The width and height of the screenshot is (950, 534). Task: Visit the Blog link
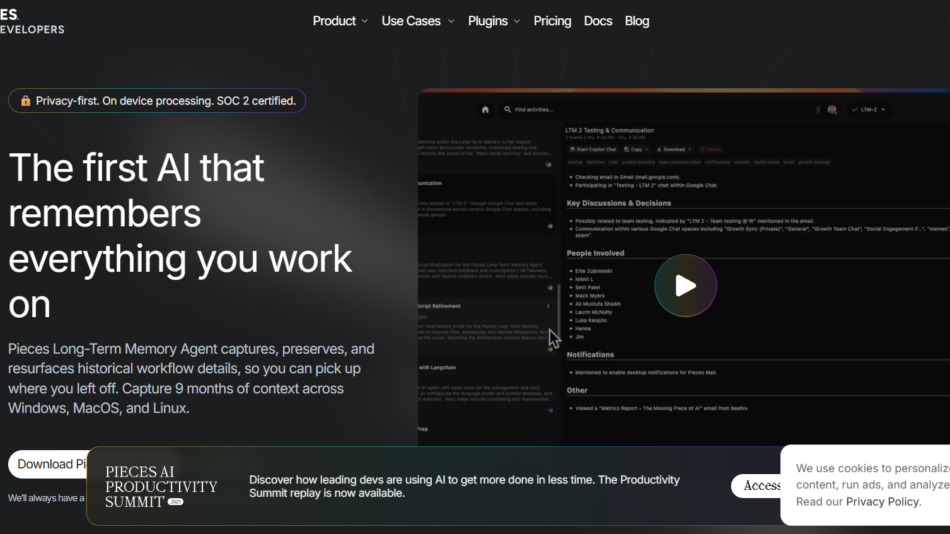(637, 21)
